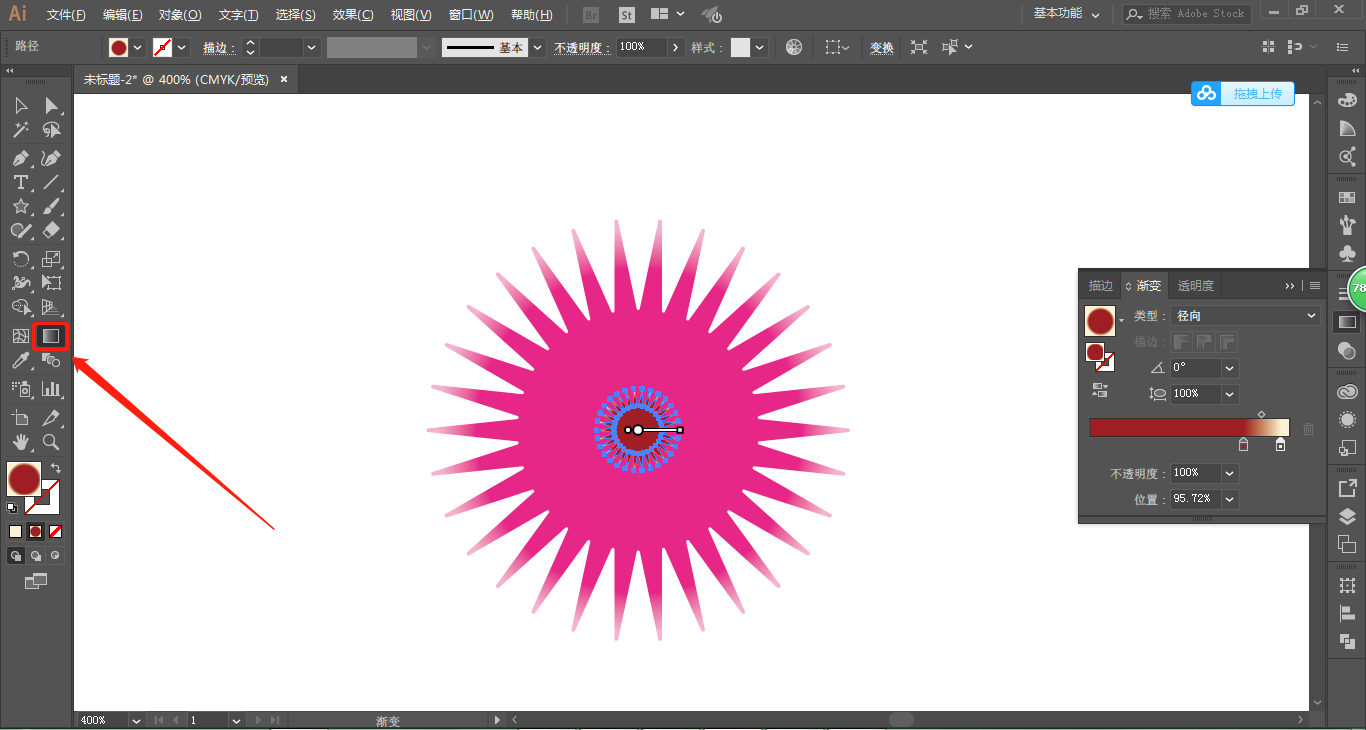1366x730 pixels.
Task: Set paint mode to None
Action: point(56,531)
